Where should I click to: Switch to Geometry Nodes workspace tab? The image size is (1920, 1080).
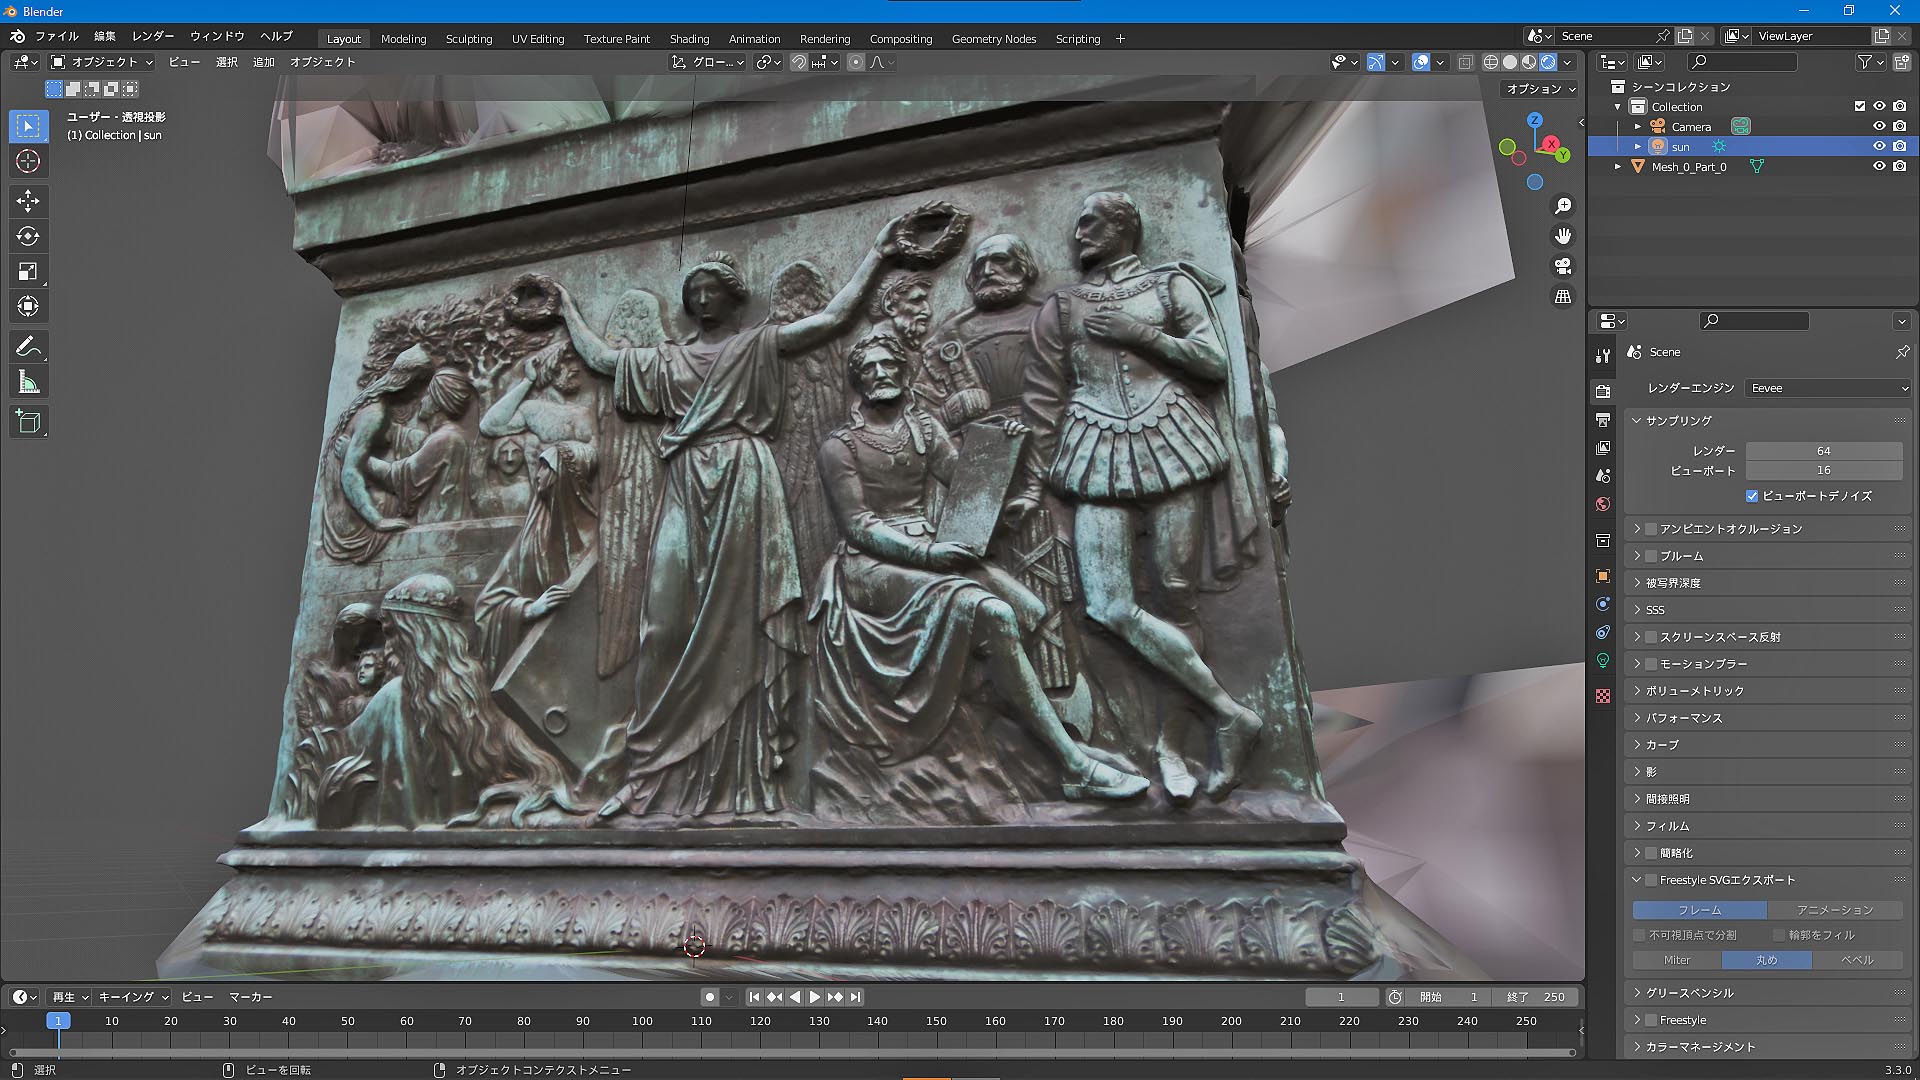[x=993, y=39]
